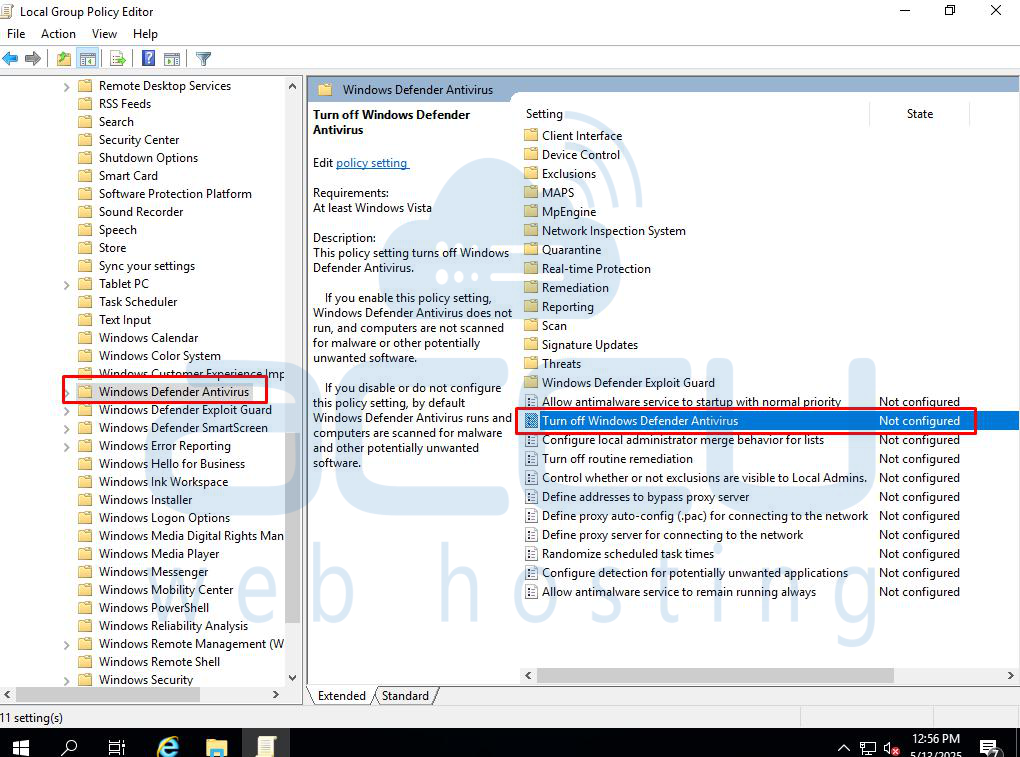The image size is (1020, 757).
Task: Open the View menu
Action: (x=104, y=34)
